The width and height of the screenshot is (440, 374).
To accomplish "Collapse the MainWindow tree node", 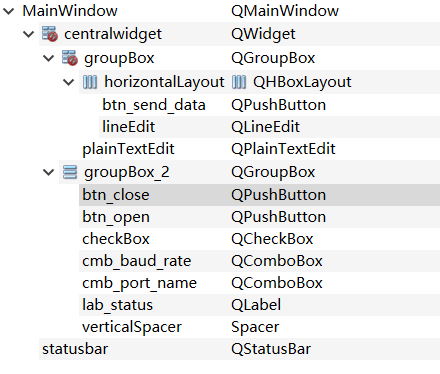I will click(8, 11).
